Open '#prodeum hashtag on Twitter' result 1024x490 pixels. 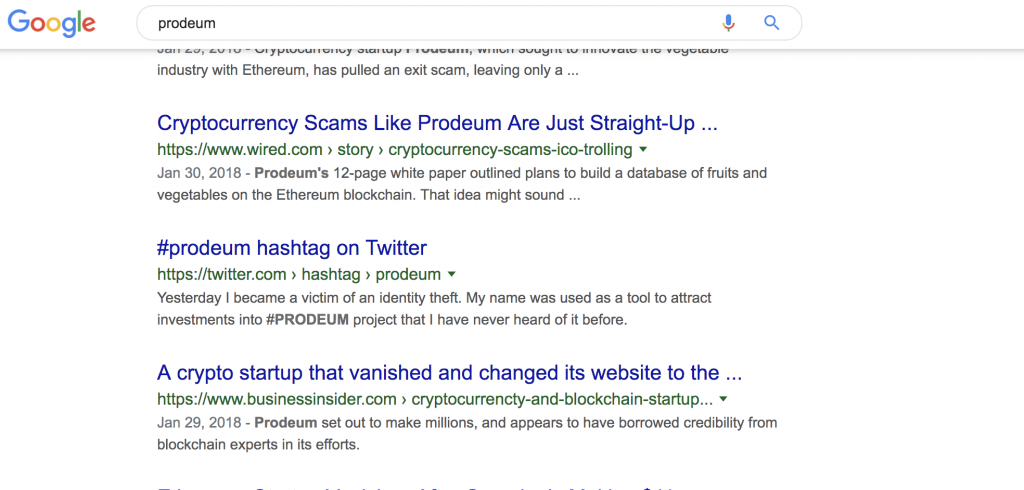point(292,248)
